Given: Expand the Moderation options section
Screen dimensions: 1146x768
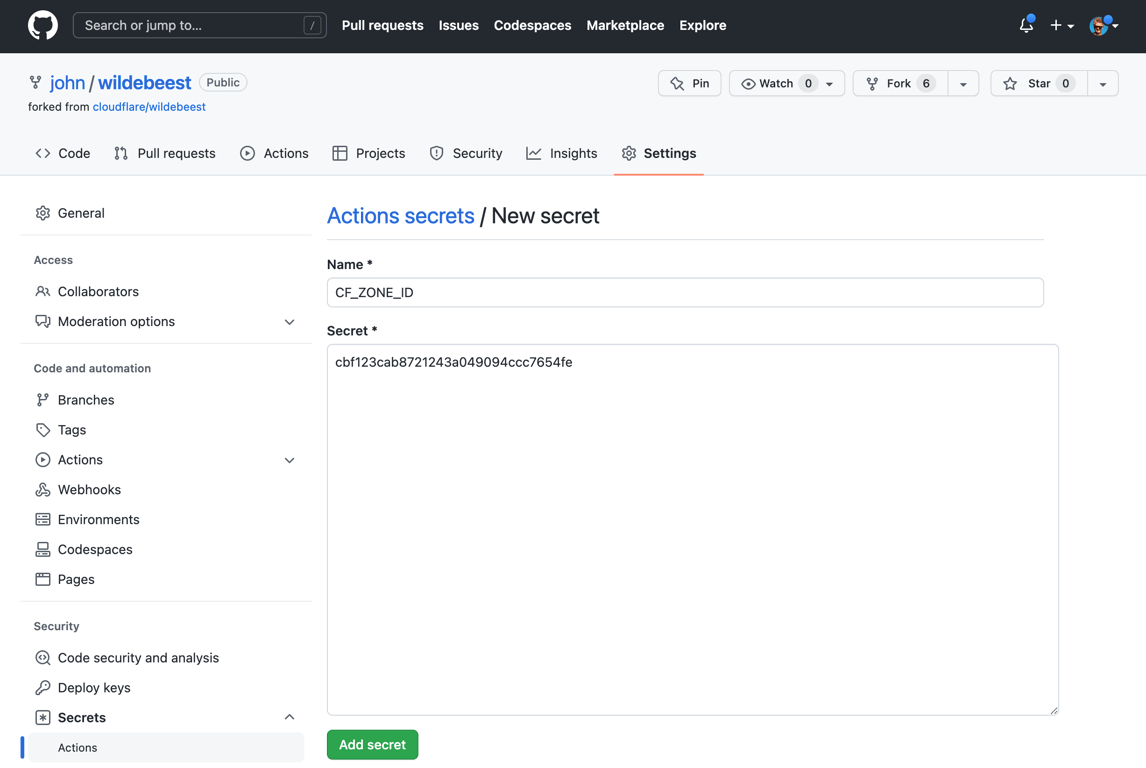Looking at the screenshot, I should point(289,322).
